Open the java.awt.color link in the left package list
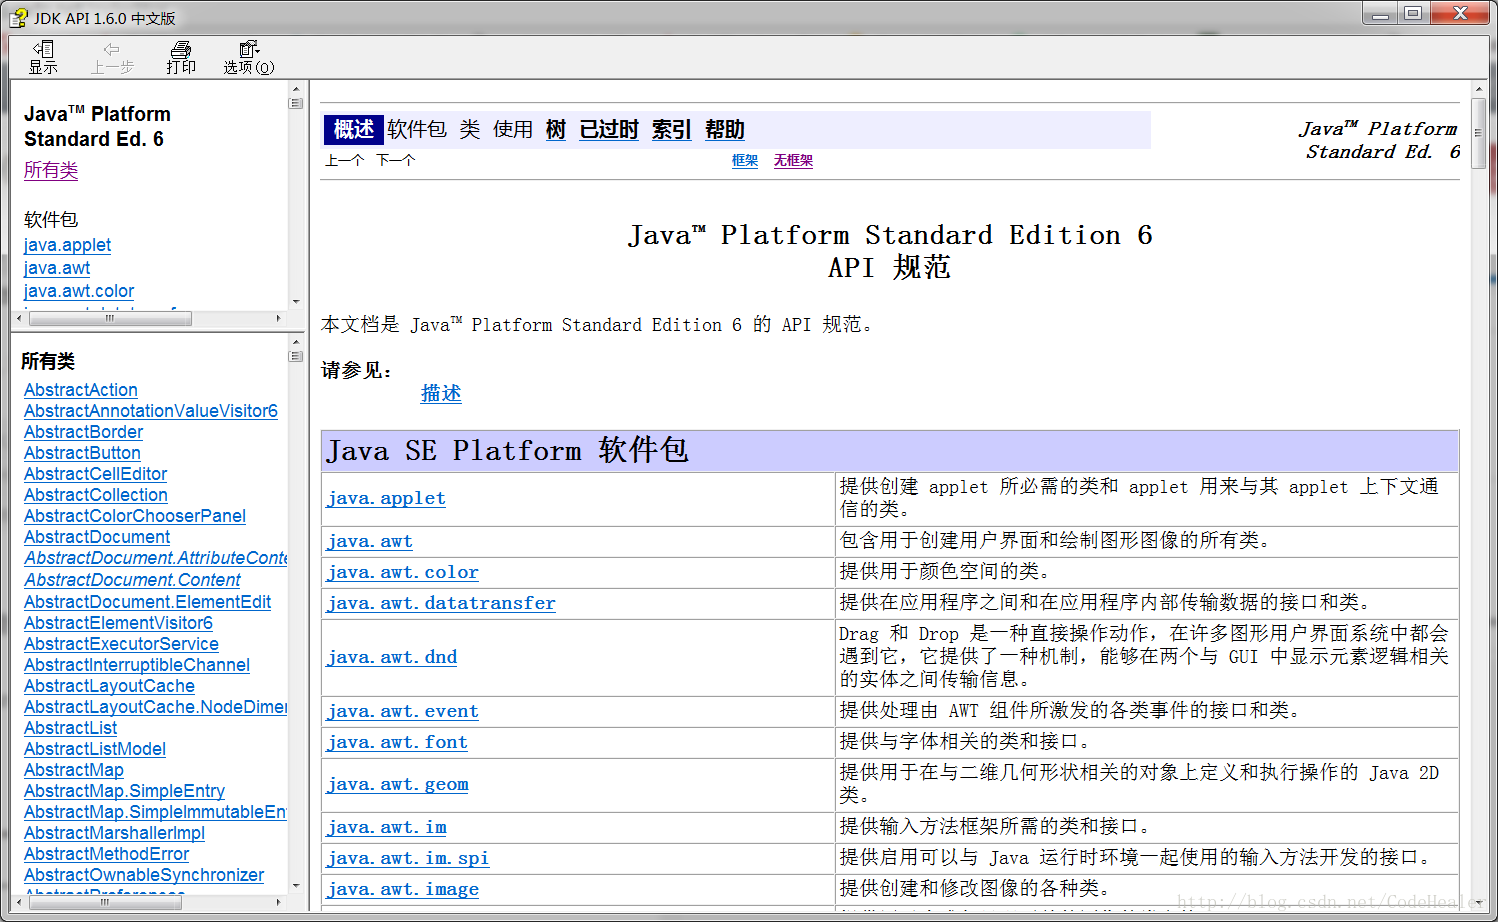This screenshot has height=922, width=1498. (79, 291)
